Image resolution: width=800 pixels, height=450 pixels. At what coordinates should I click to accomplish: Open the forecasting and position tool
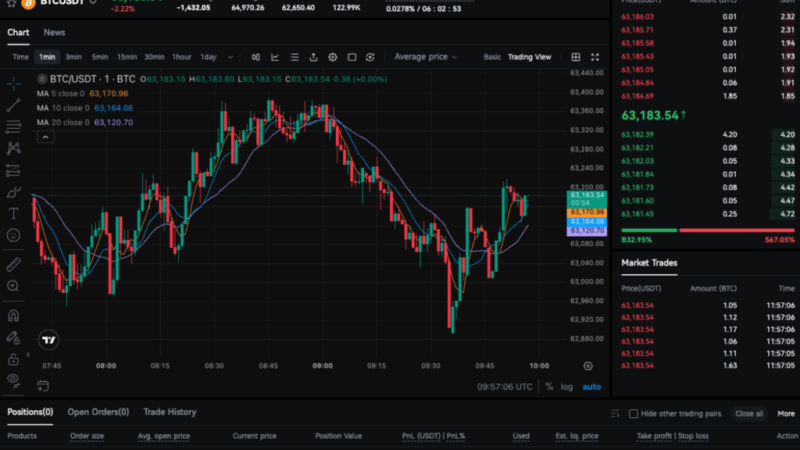[x=14, y=170]
